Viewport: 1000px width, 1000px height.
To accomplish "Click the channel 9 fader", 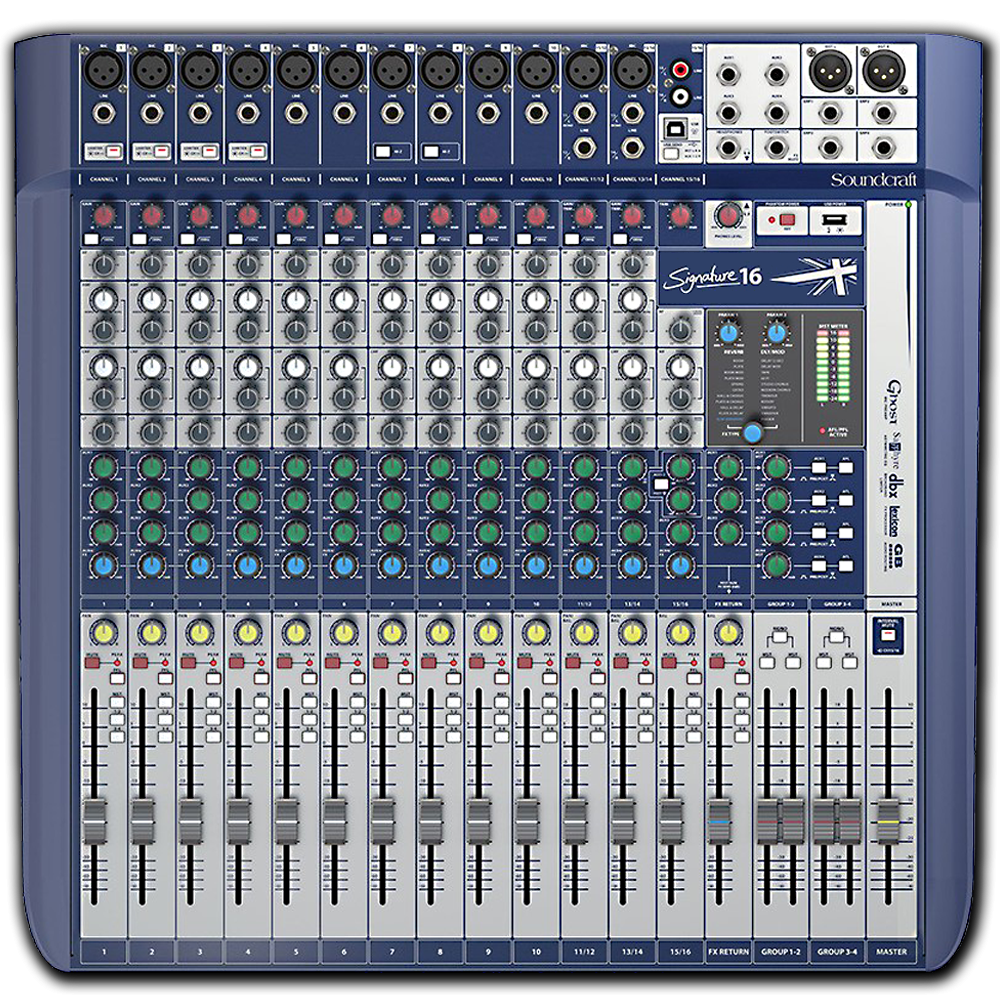I will tap(478, 821).
